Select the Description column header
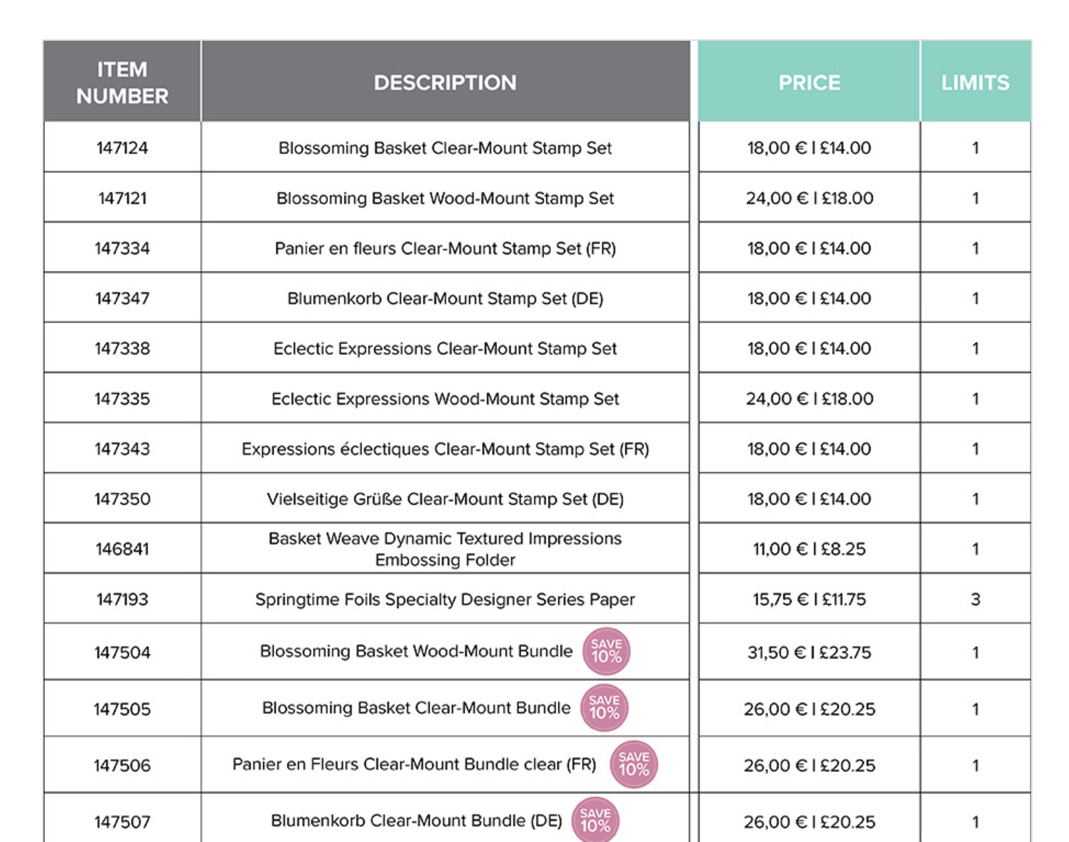Viewport: 1069px width, 842px height. click(445, 83)
